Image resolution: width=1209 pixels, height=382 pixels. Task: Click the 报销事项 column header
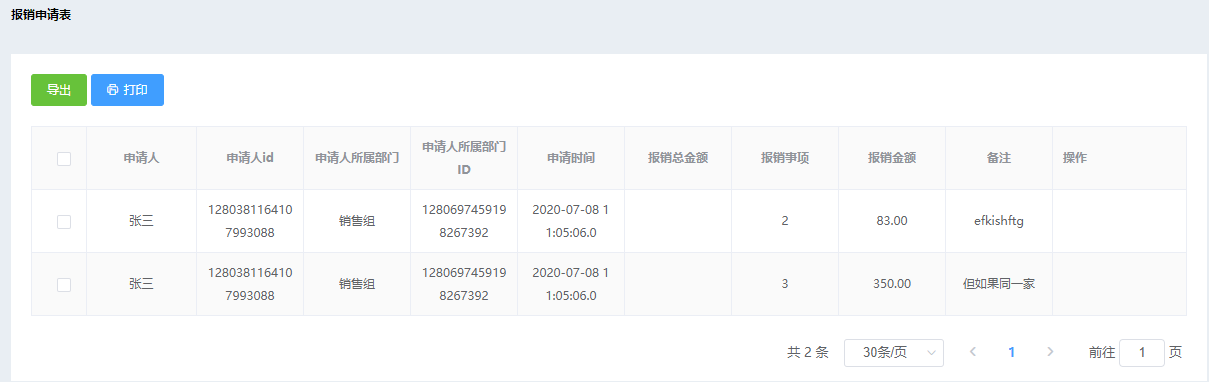(785, 158)
